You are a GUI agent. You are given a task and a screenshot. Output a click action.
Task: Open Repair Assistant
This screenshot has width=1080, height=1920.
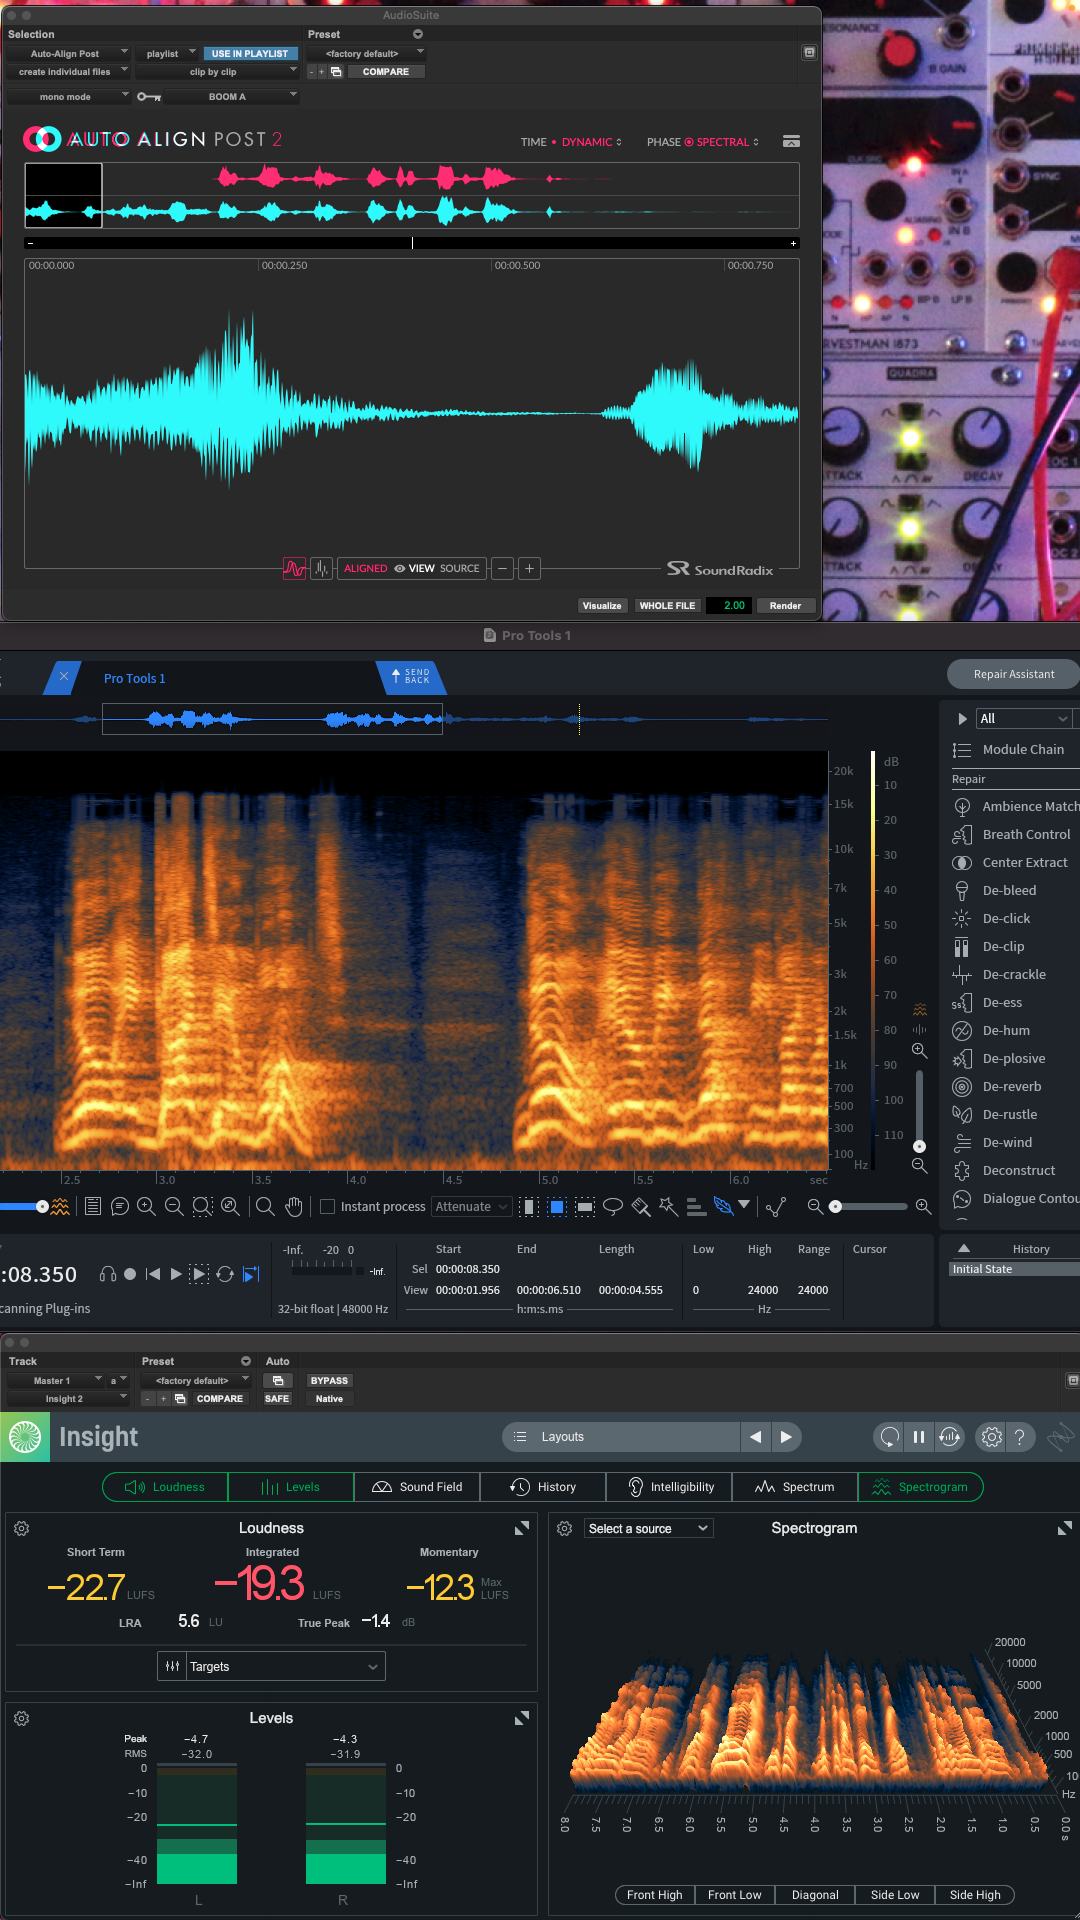point(1014,674)
